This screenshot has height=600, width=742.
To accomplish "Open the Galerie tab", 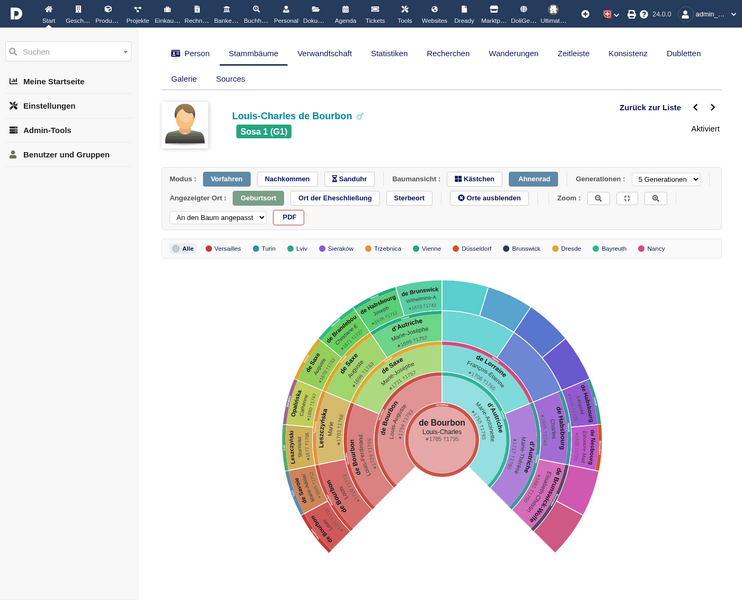I will click(184, 79).
